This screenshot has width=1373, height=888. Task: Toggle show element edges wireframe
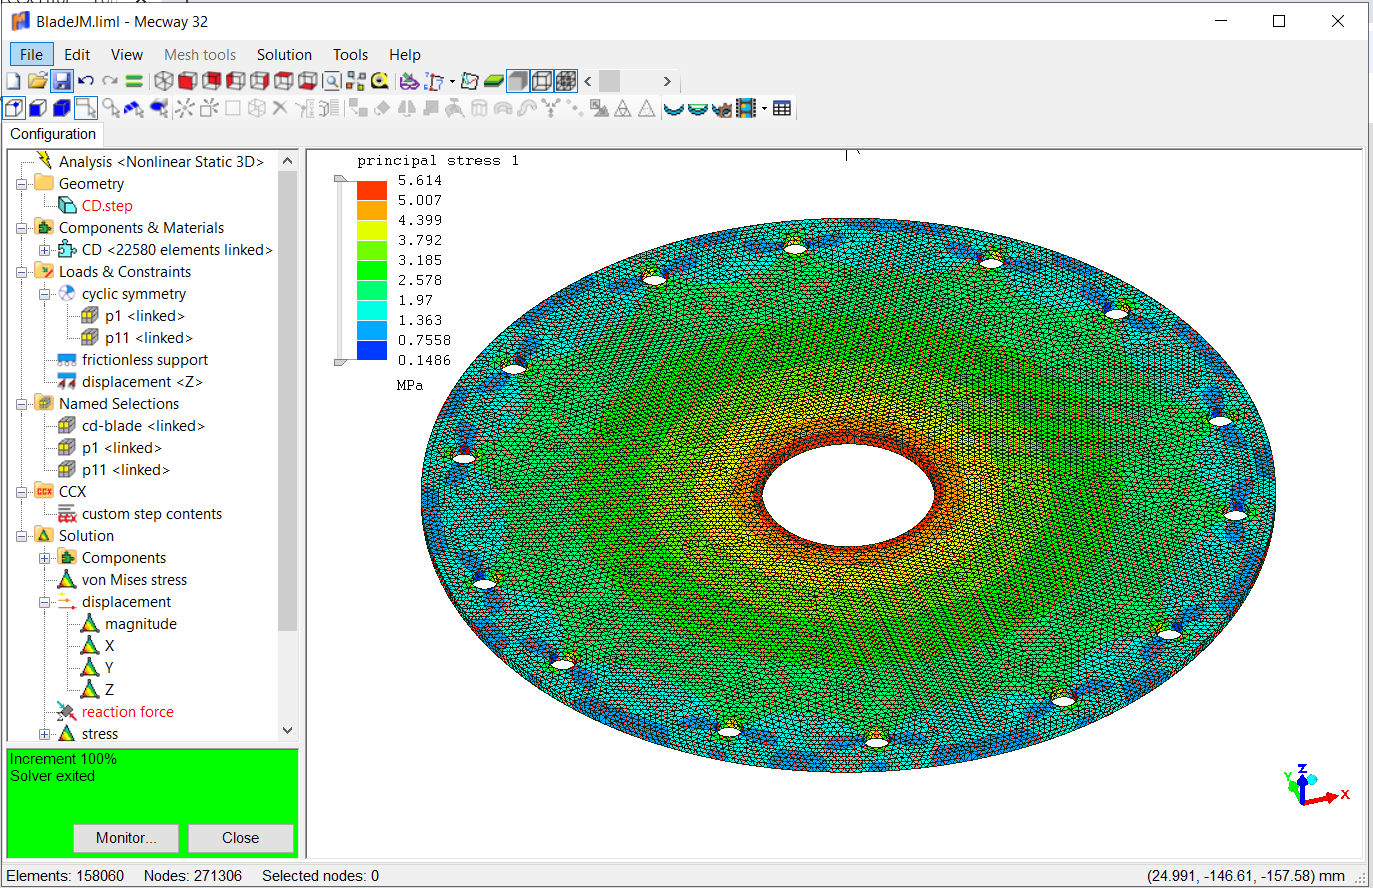(542, 81)
